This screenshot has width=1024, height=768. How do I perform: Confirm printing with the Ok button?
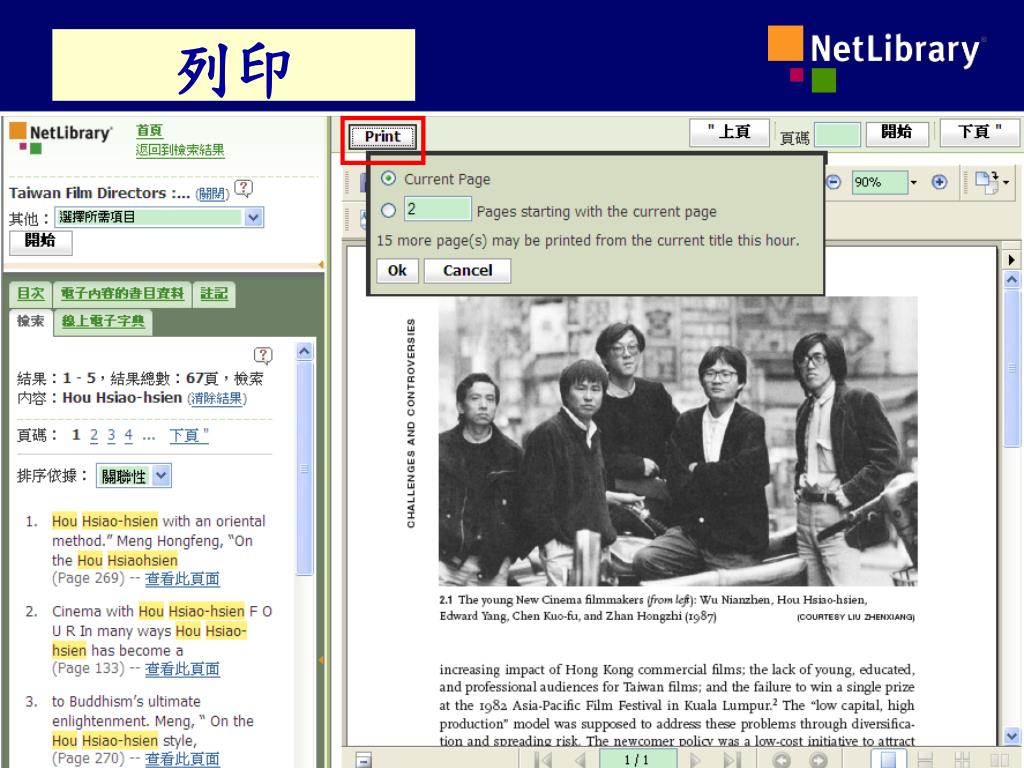[x=397, y=270]
